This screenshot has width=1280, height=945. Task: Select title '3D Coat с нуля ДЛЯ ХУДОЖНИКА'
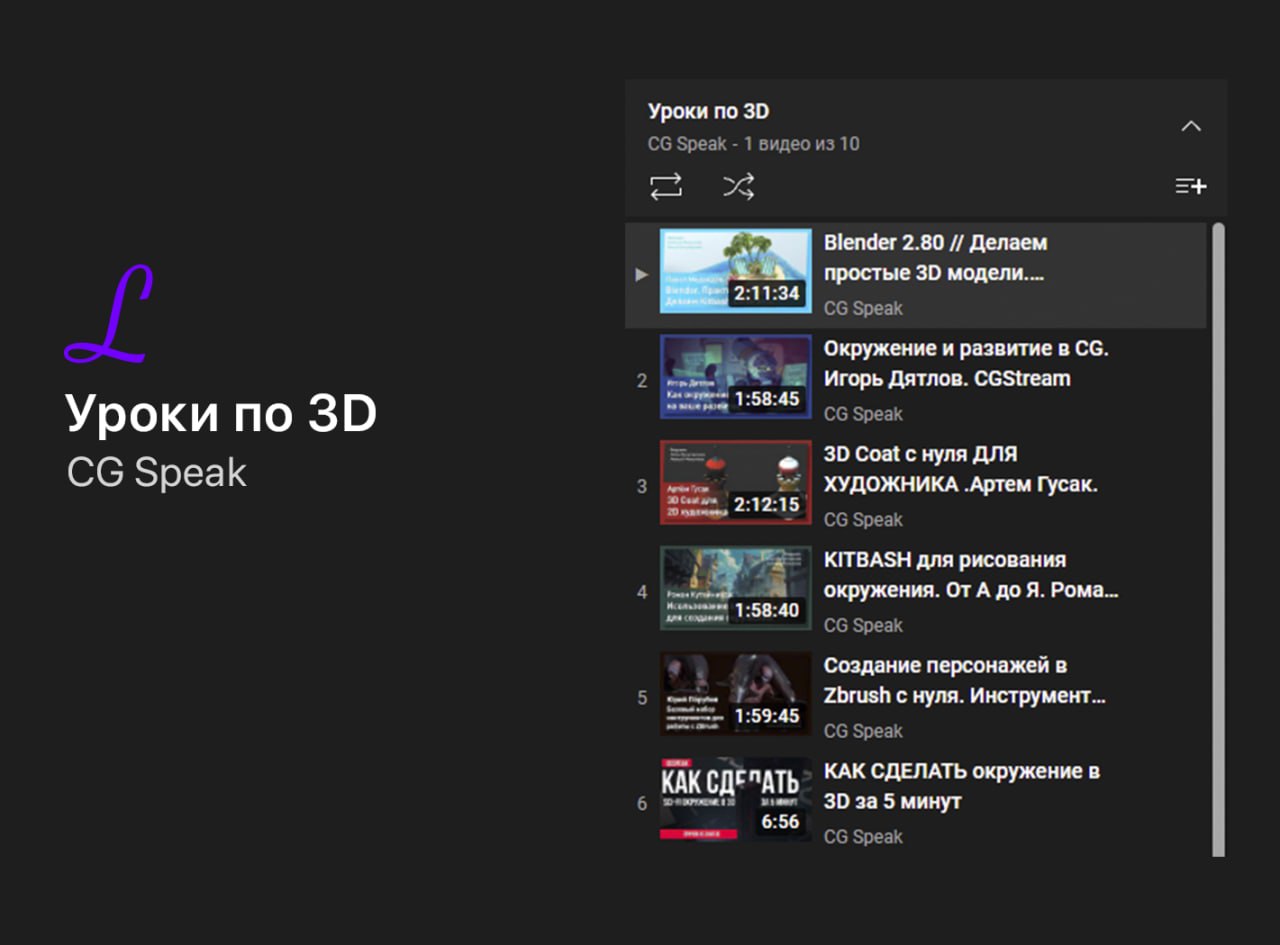[960, 469]
